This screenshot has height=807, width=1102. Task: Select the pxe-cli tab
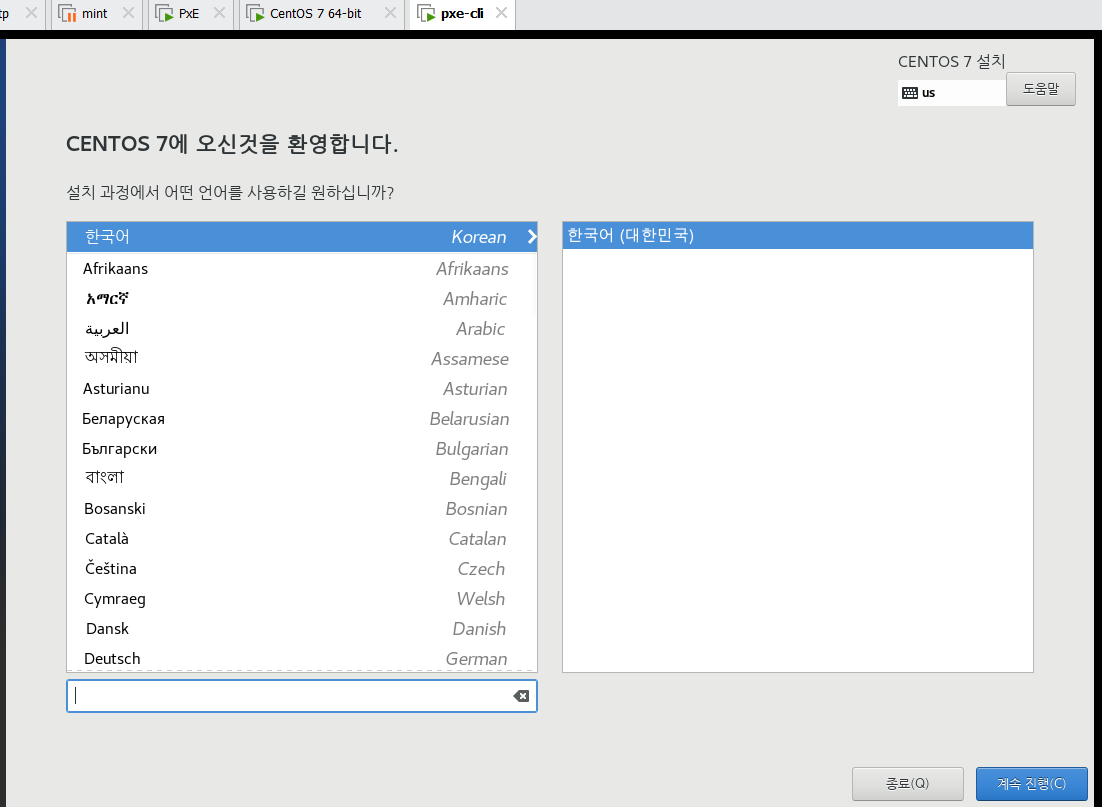coord(462,14)
